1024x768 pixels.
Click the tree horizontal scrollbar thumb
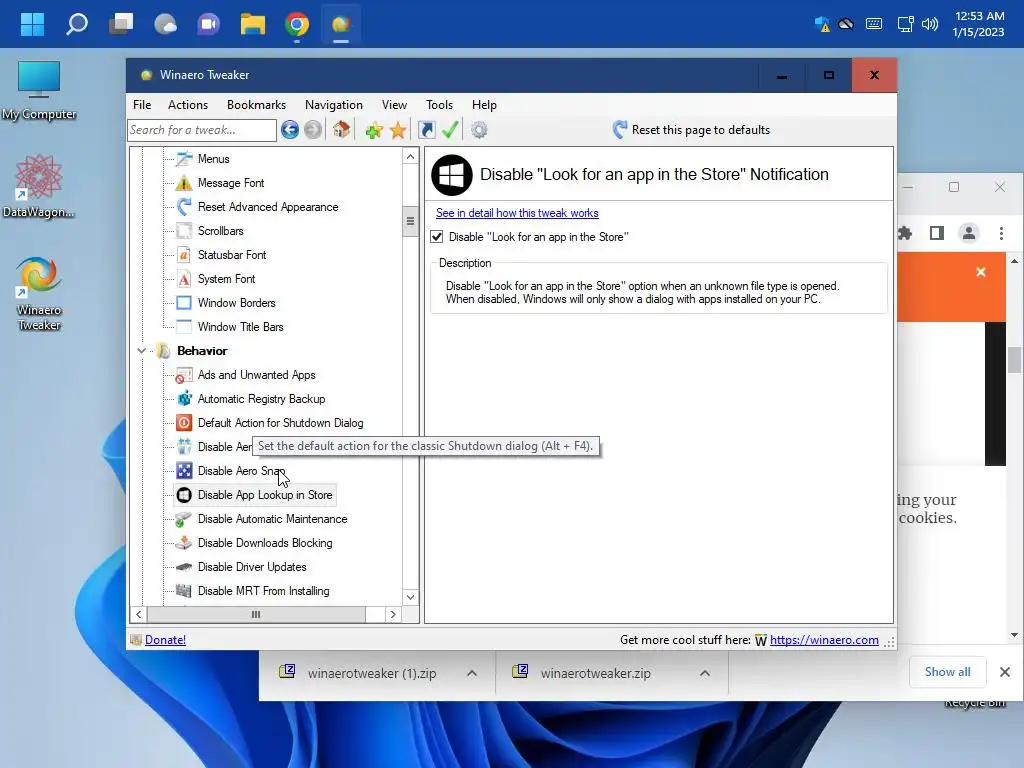tap(256, 615)
